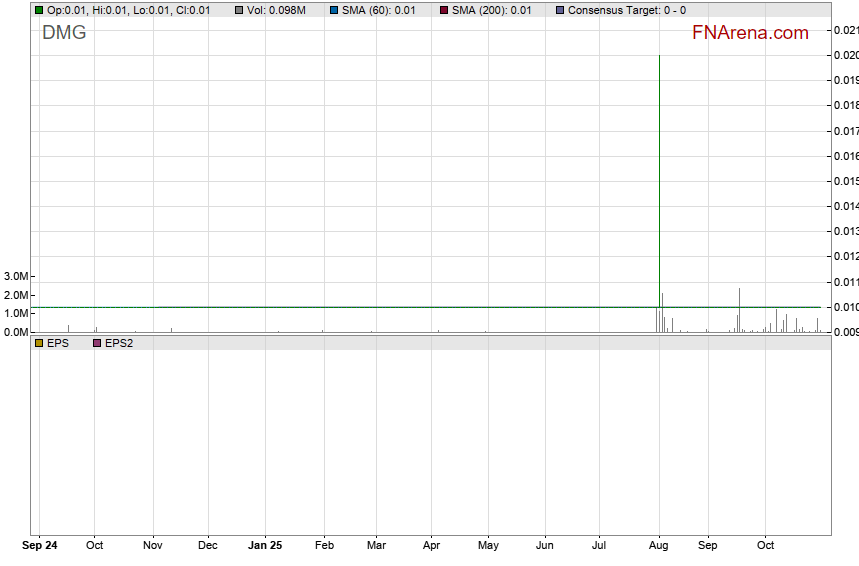Click the EPS2 legend label text
Viewport: 859px width, 566px height.
click(x=119, y=343)
